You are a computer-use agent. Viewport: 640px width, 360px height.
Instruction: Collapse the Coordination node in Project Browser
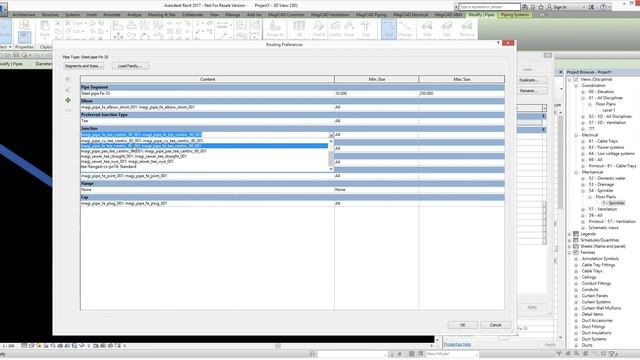pyautogui.click(x=576, y=86)
